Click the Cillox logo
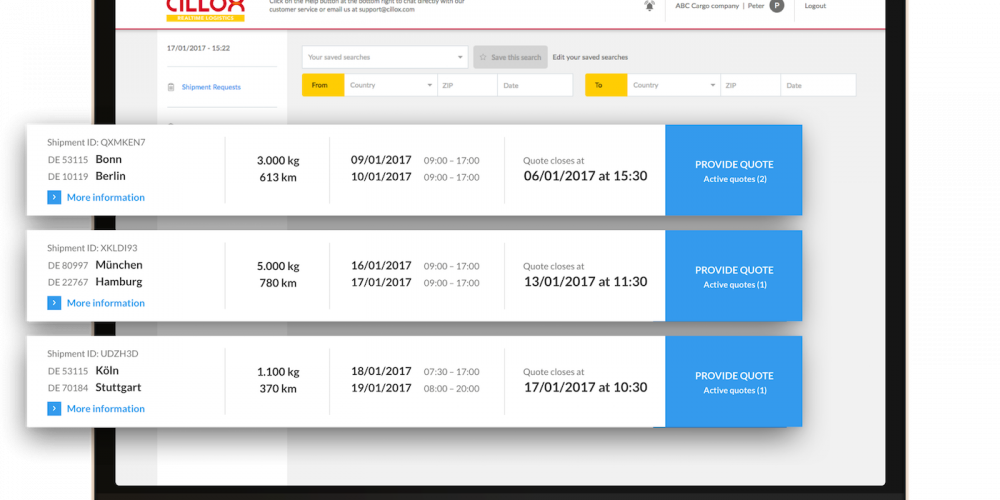This screenshot has height=500, width=1000. tap(205, 9)
